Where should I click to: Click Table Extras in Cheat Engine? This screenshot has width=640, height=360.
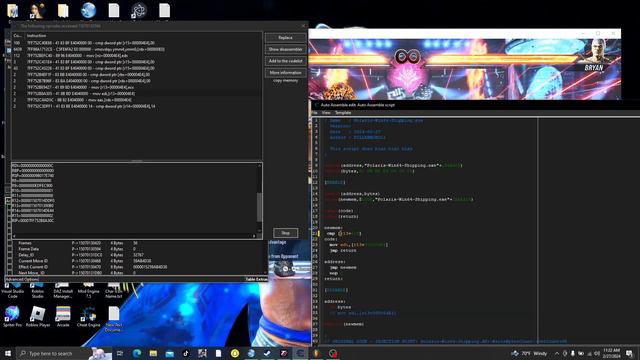pyautogui.click(x=256, y=279)
